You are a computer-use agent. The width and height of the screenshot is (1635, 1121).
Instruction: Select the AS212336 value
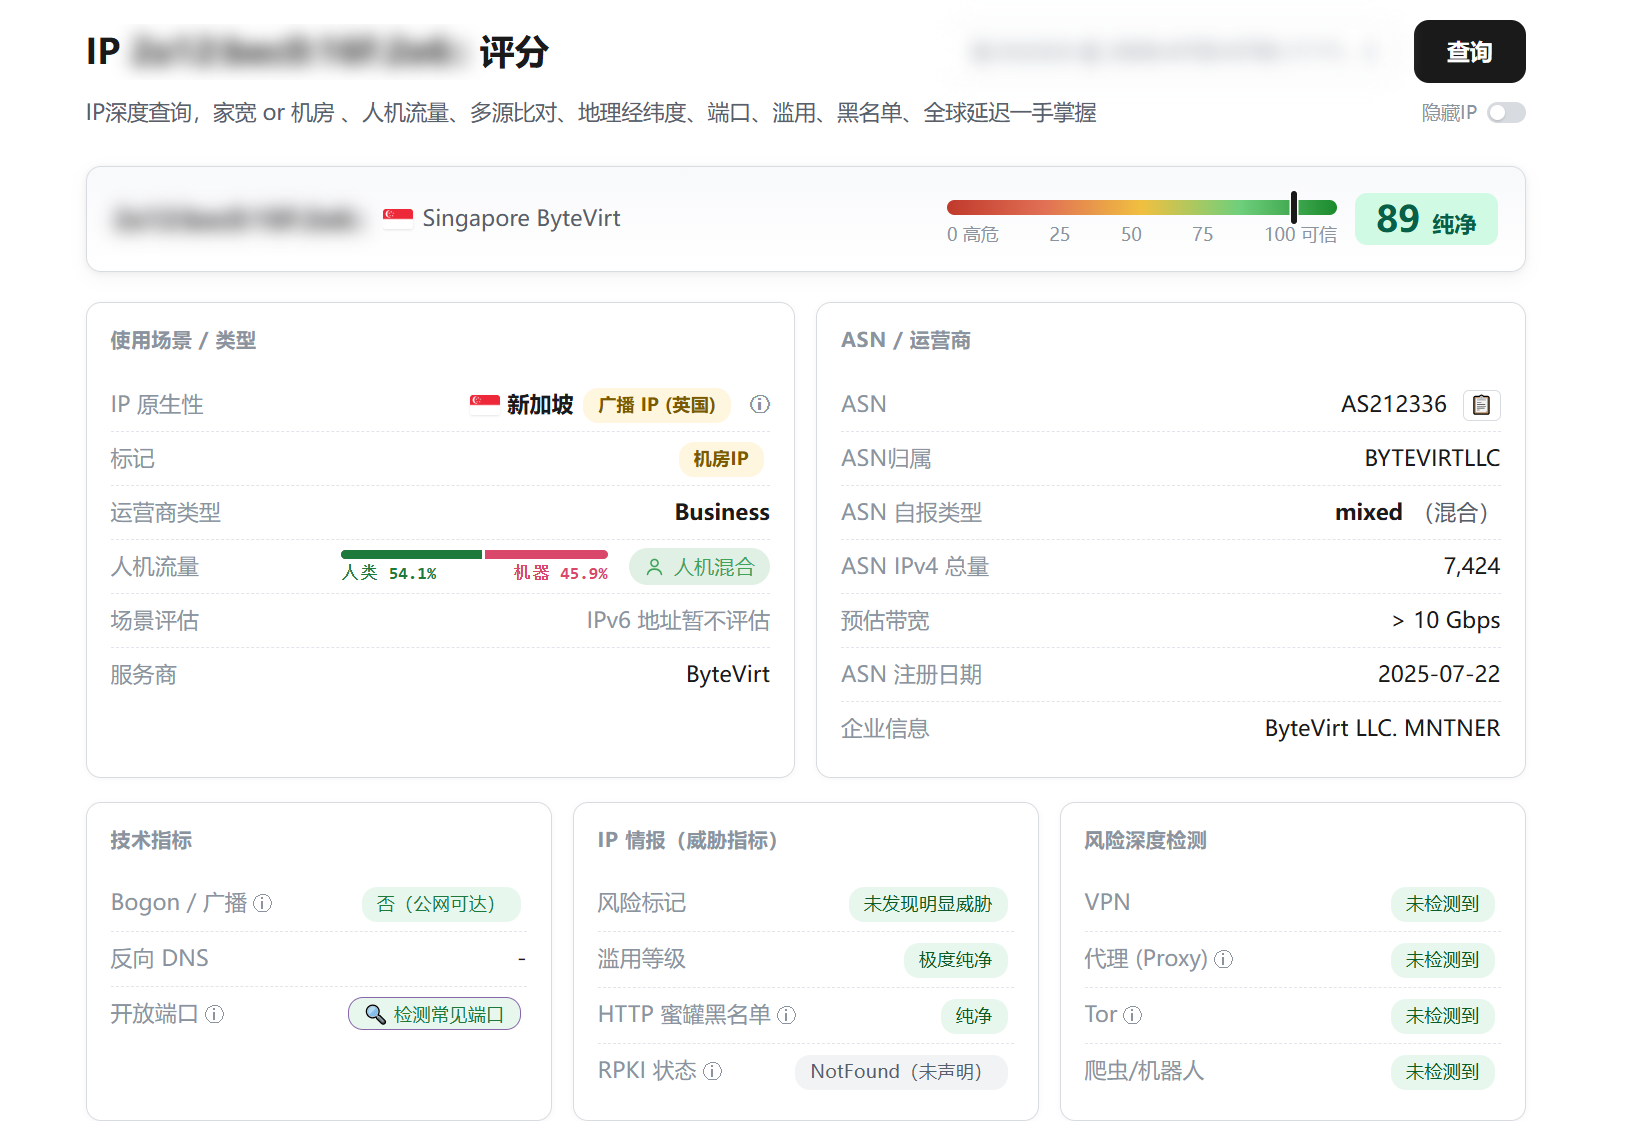(x=1393, y=404)
